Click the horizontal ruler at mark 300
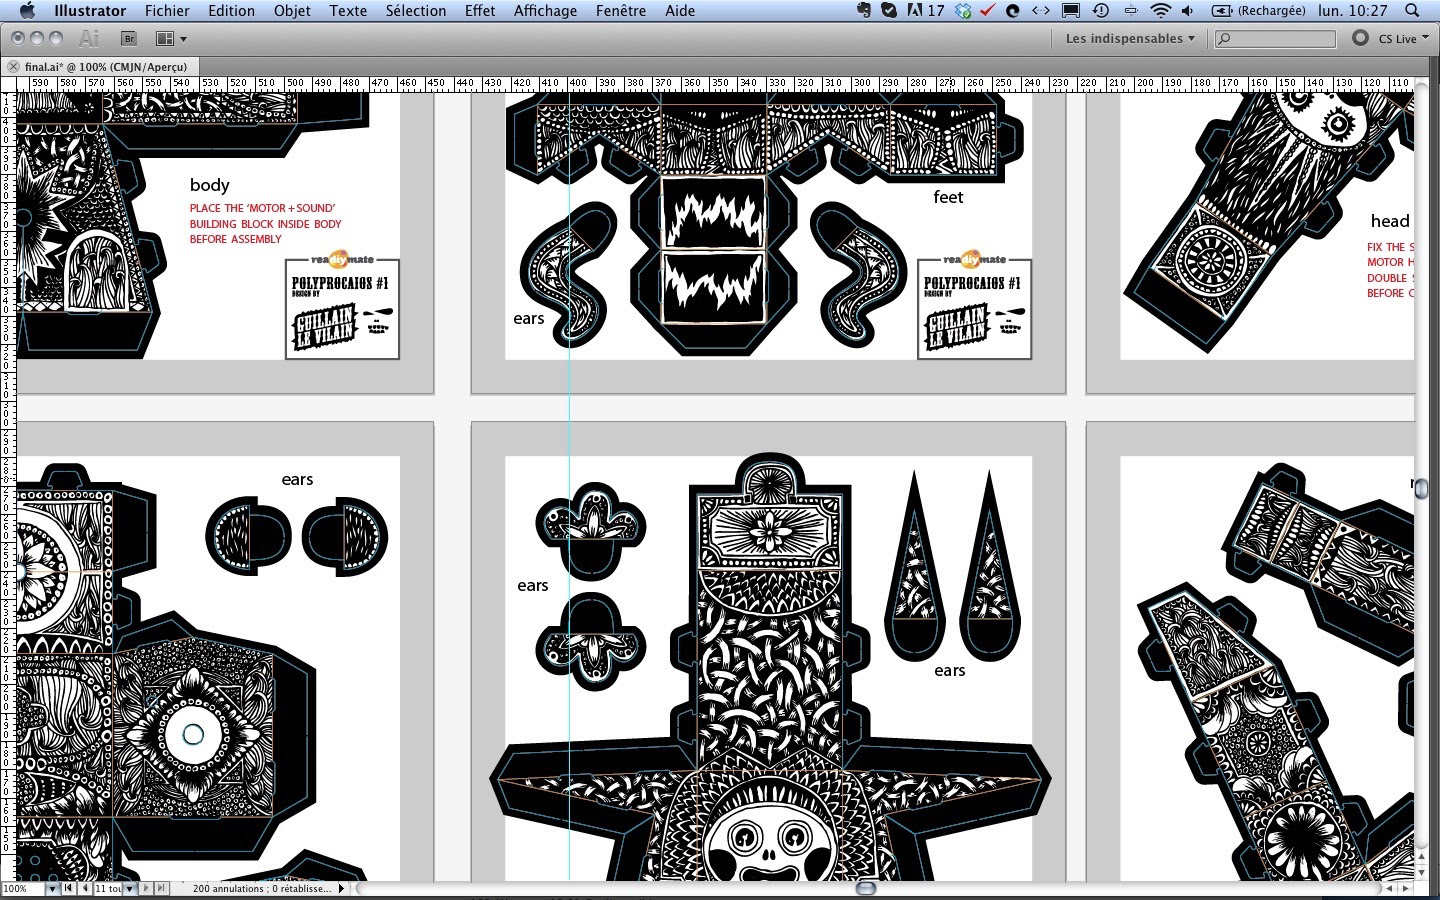1440x900 pixels. [863, 83]
